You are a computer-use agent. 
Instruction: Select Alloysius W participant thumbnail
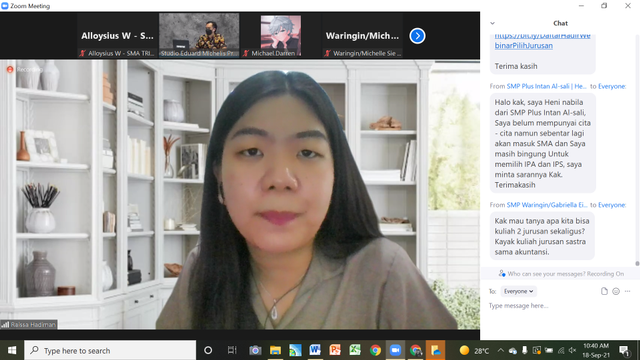pyautogui.click(x=117, y=36)
